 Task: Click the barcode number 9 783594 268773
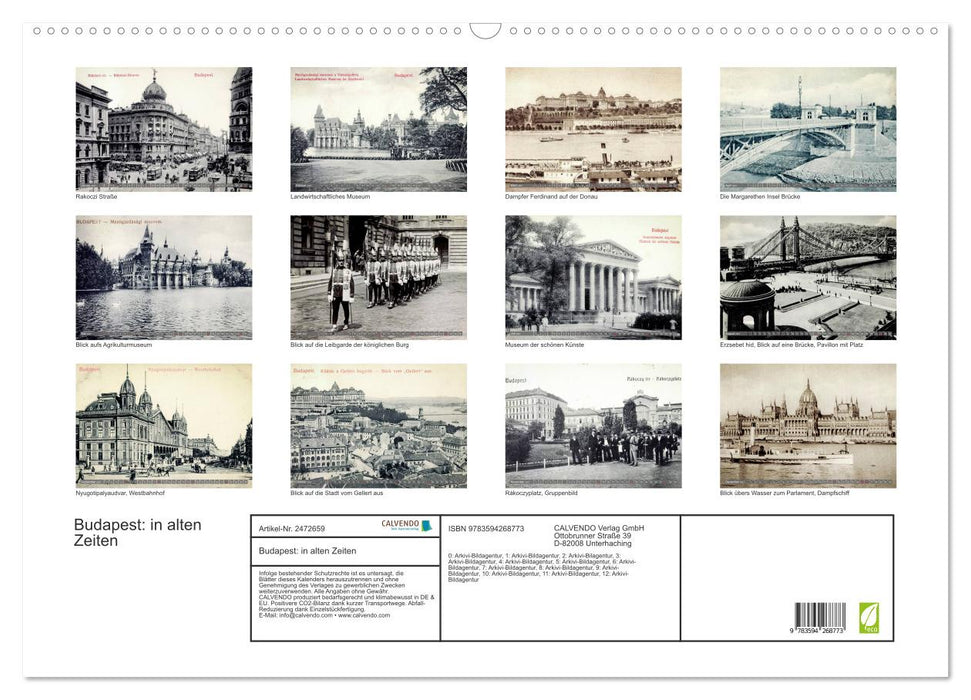[817, 630]
